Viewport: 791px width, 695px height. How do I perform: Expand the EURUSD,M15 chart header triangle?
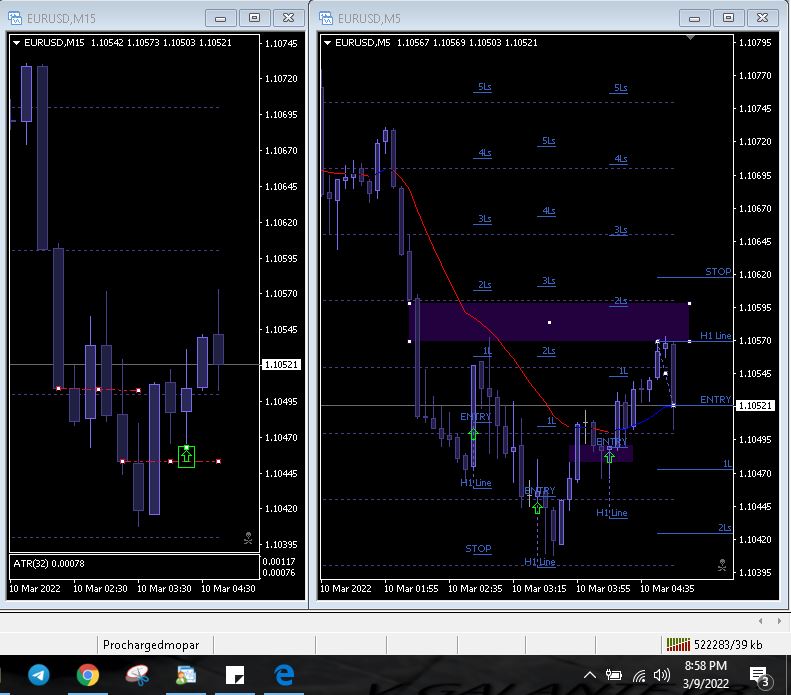click(x=17, y=43)
